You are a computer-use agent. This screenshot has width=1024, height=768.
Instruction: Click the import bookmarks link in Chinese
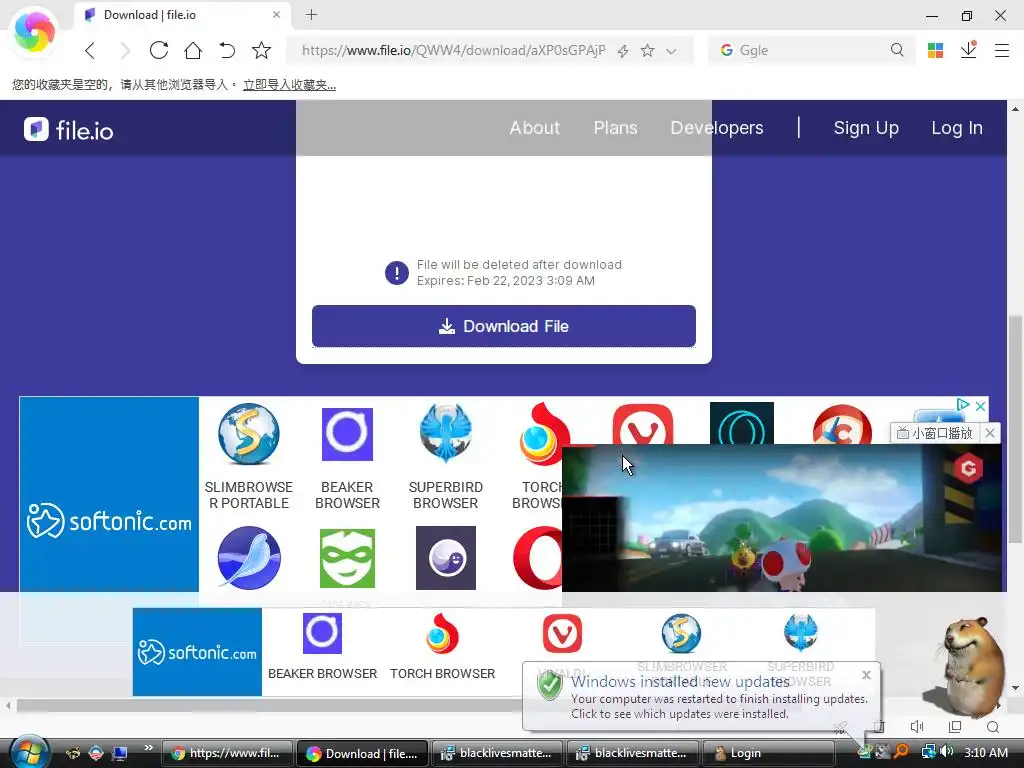(289, 85)
